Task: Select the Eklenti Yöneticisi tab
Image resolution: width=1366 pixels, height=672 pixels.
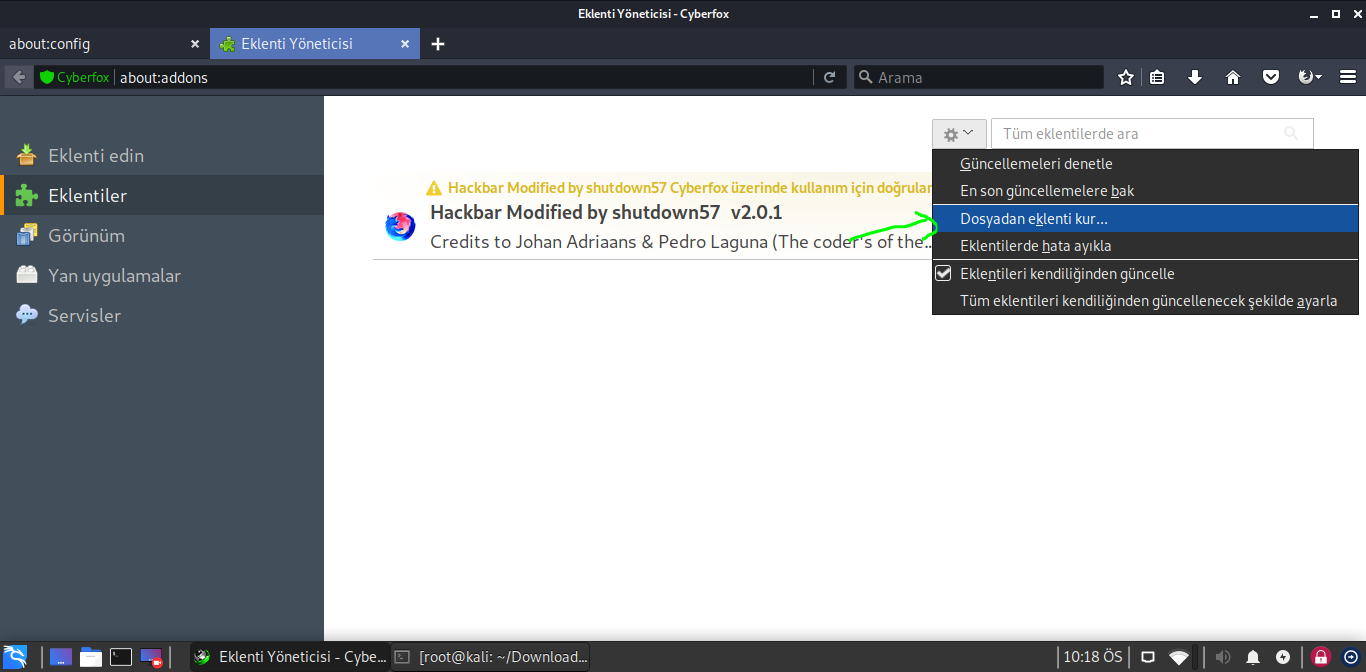Action: (x=316, y=44)
